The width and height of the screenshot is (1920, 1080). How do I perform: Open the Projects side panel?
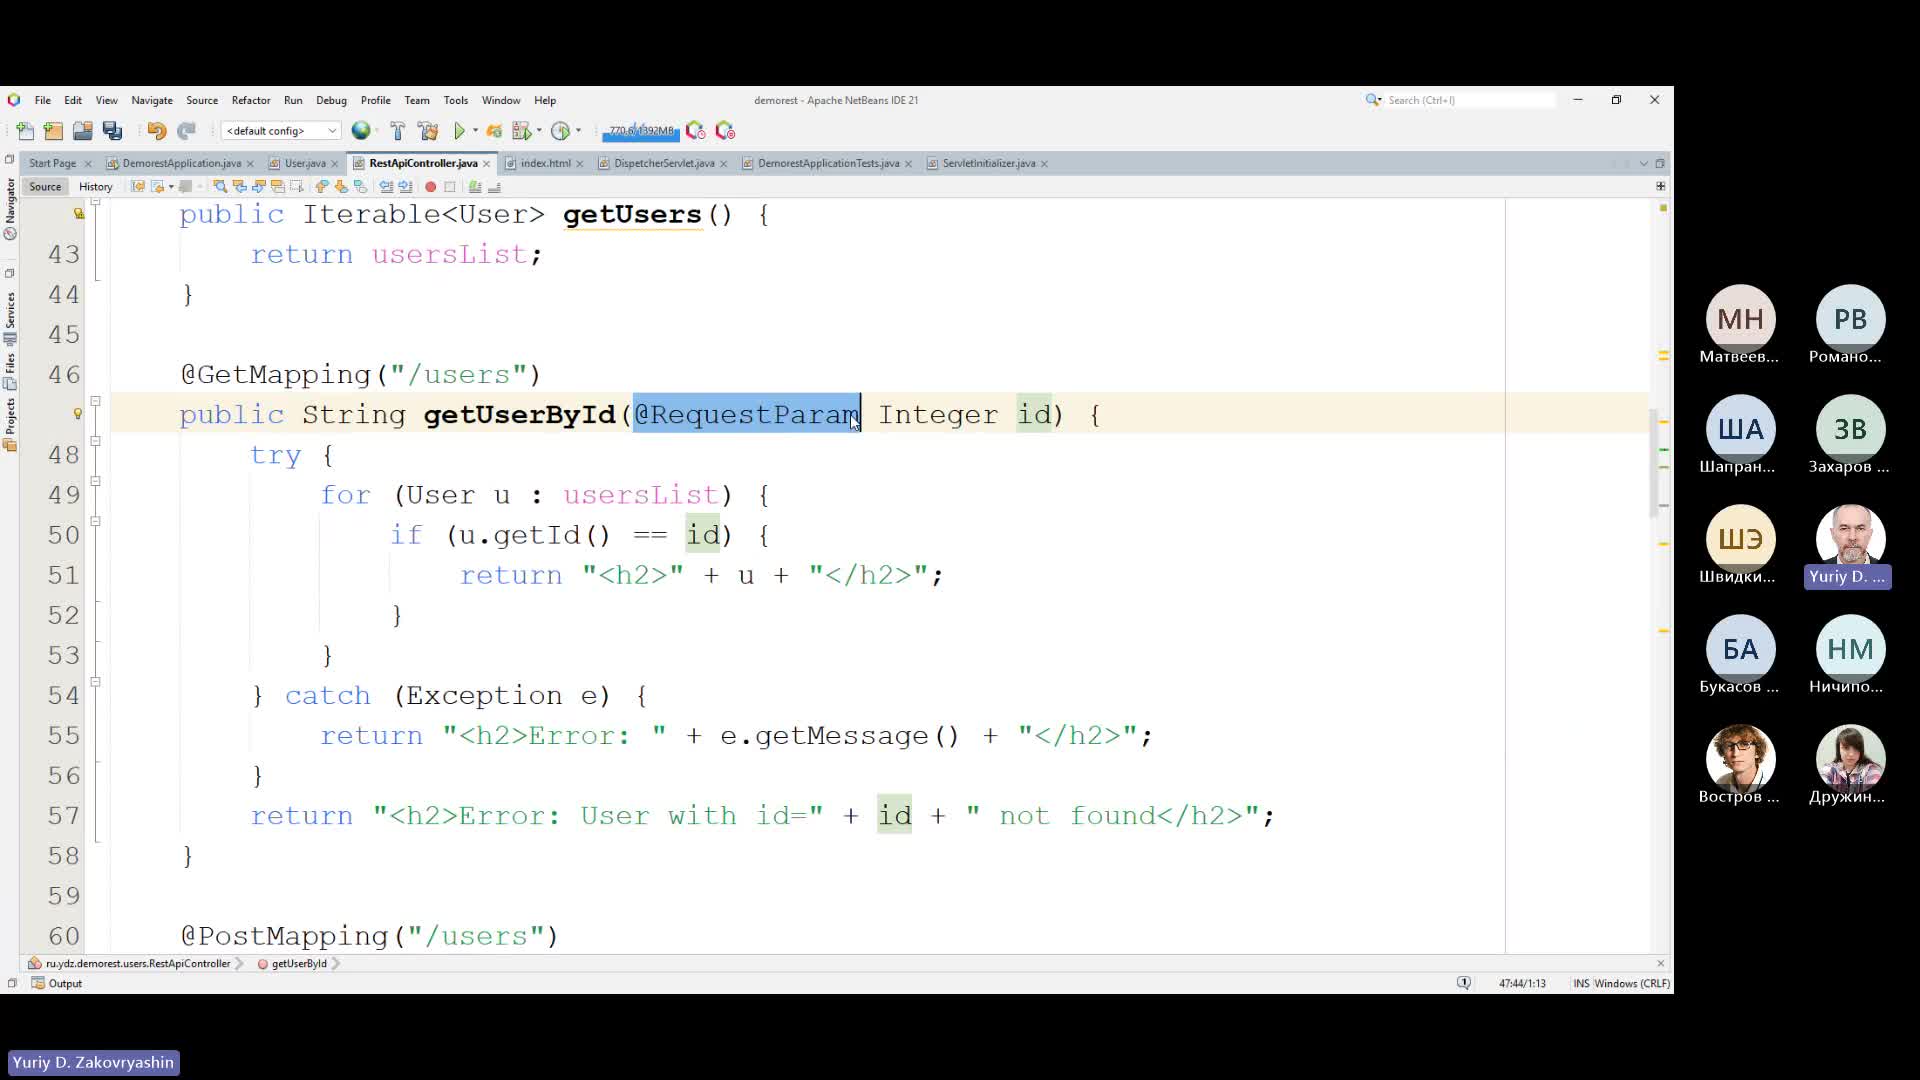point(10,424)
